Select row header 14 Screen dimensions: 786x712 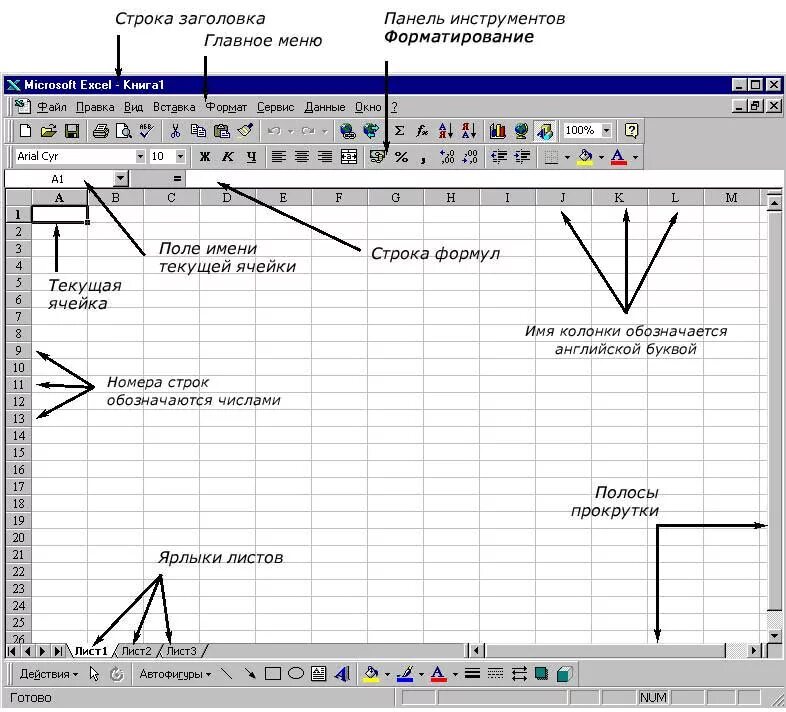click(19, 436)
